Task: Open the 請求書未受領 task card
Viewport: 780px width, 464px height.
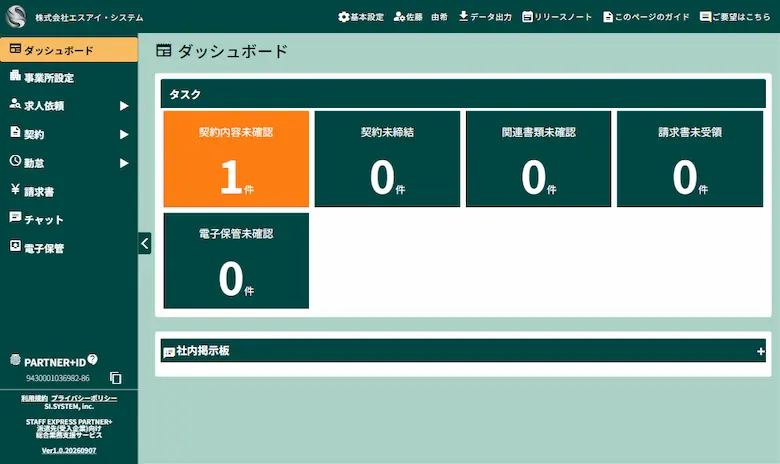Action: [689, 159]
